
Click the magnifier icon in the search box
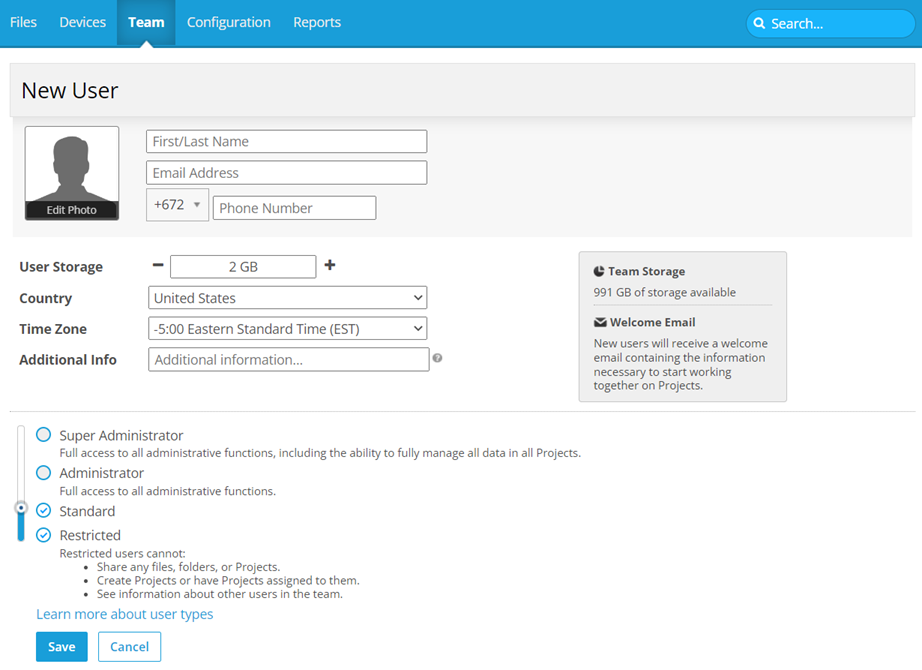(759, 23)
